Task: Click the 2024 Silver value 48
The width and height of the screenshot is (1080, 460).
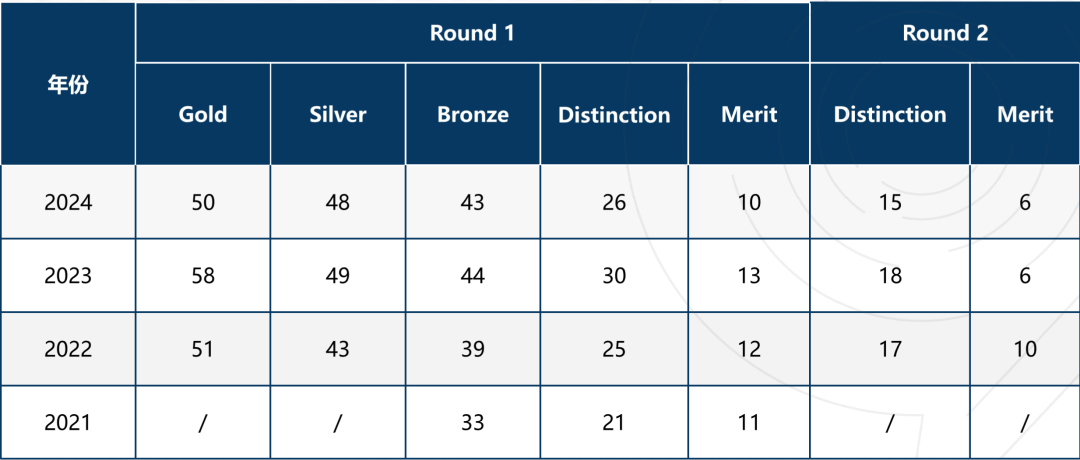Action: tap(338, 202)
